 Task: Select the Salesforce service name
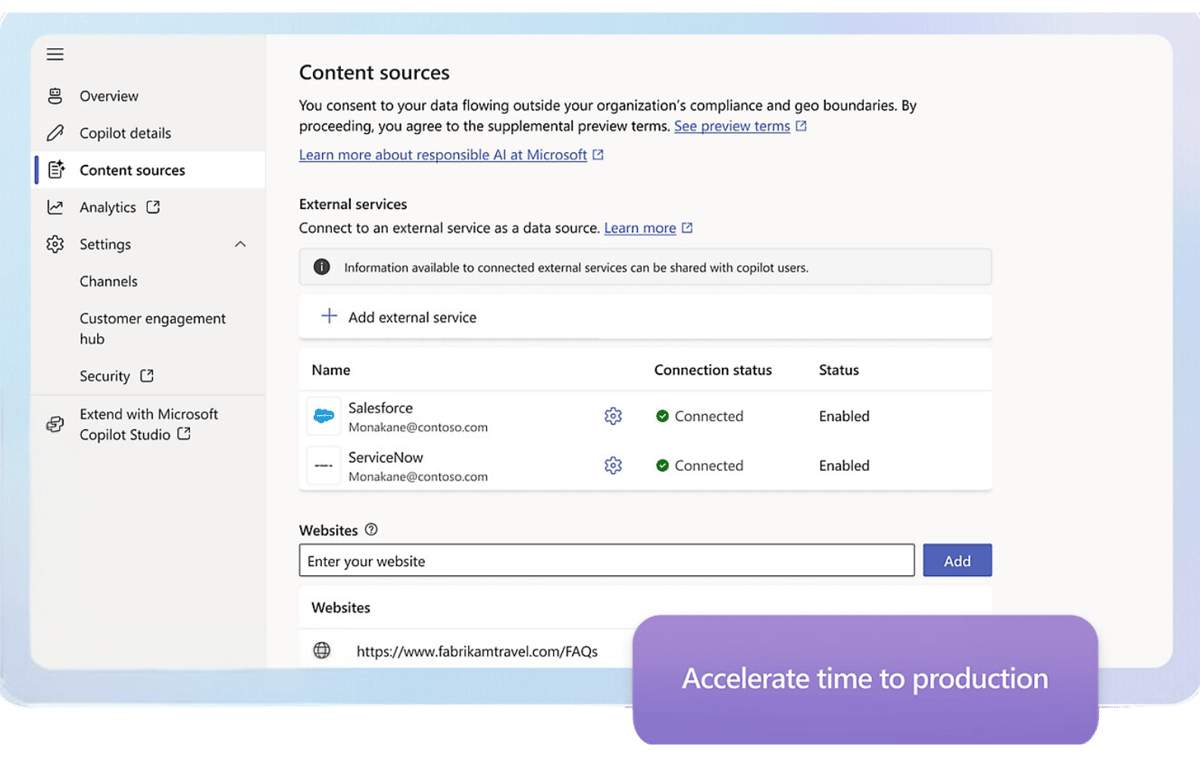pyautogui.click(x=380, y=408)
